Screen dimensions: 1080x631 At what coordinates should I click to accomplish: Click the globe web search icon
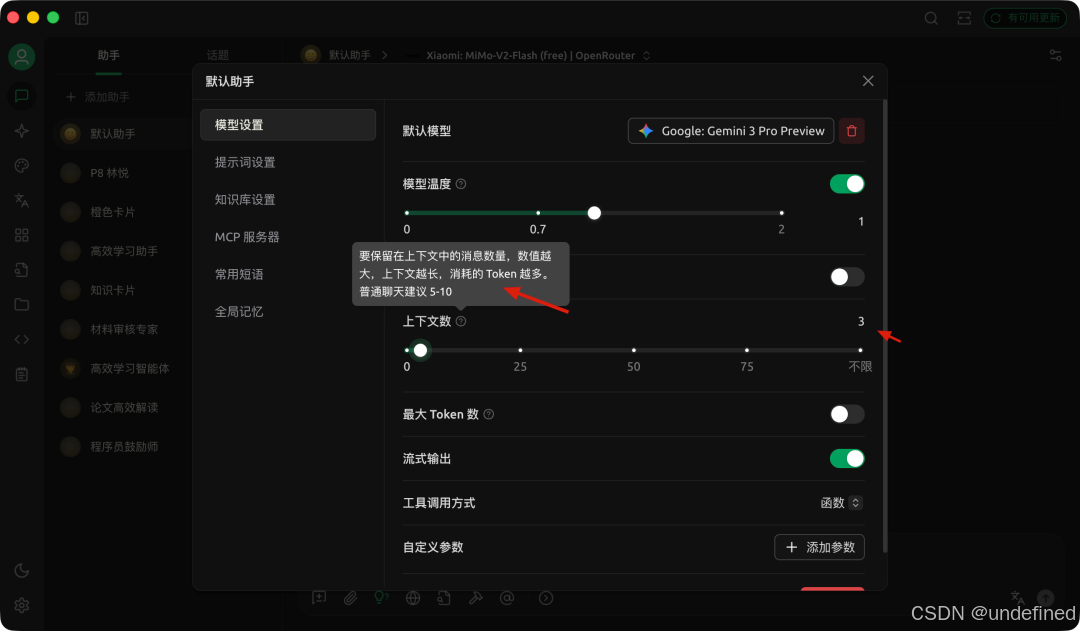pos(413,598)
